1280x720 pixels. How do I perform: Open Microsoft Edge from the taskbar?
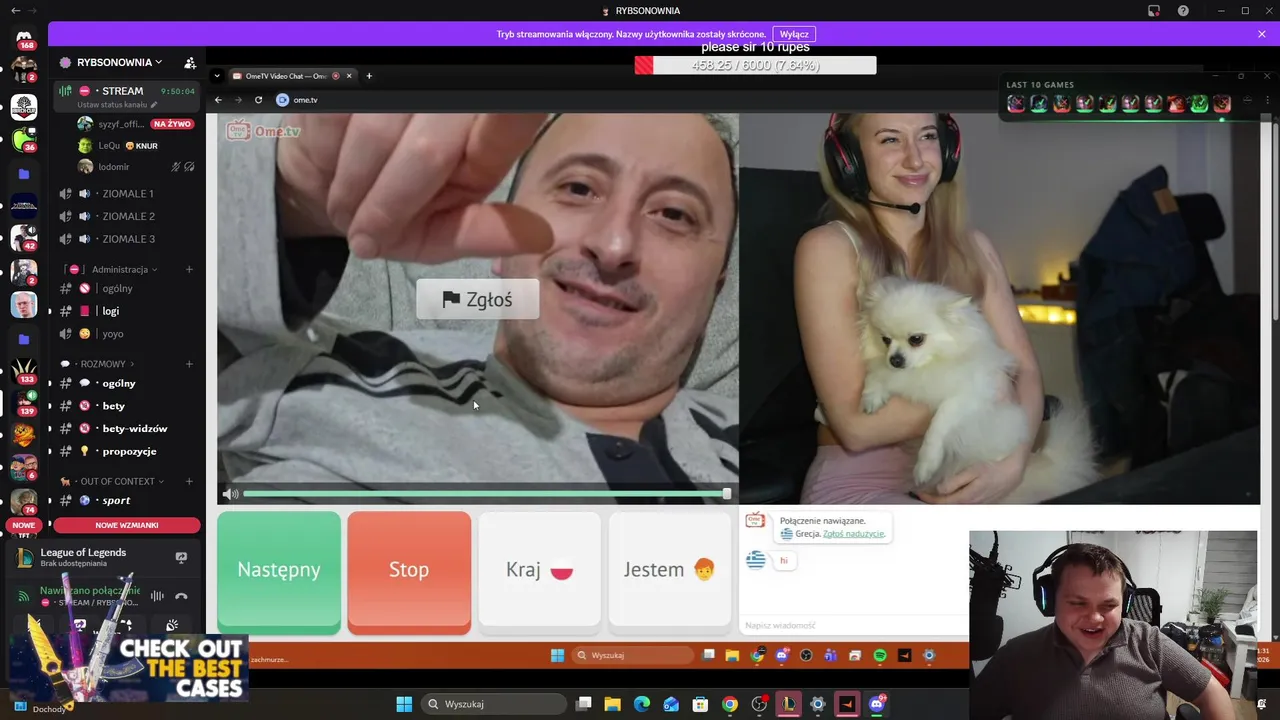tap(641, 704)
